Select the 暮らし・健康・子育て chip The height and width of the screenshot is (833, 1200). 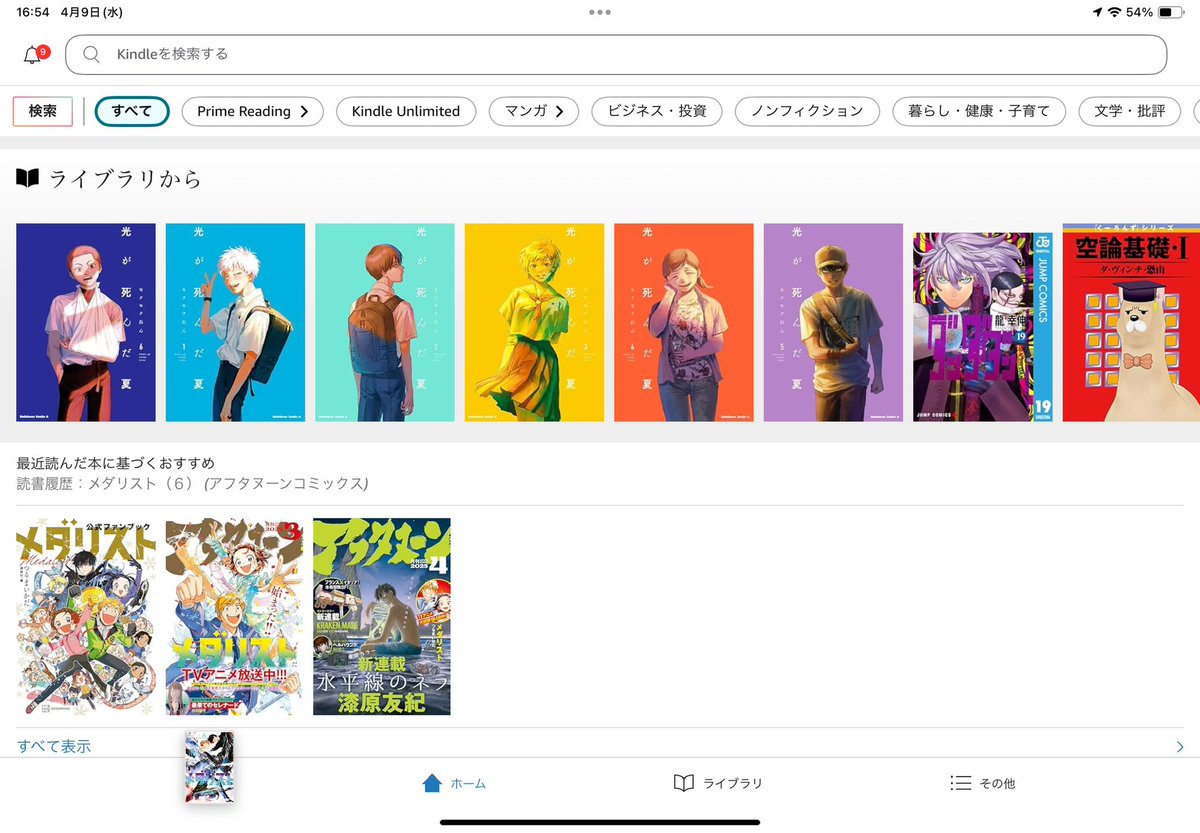click(x=979, y=111)
